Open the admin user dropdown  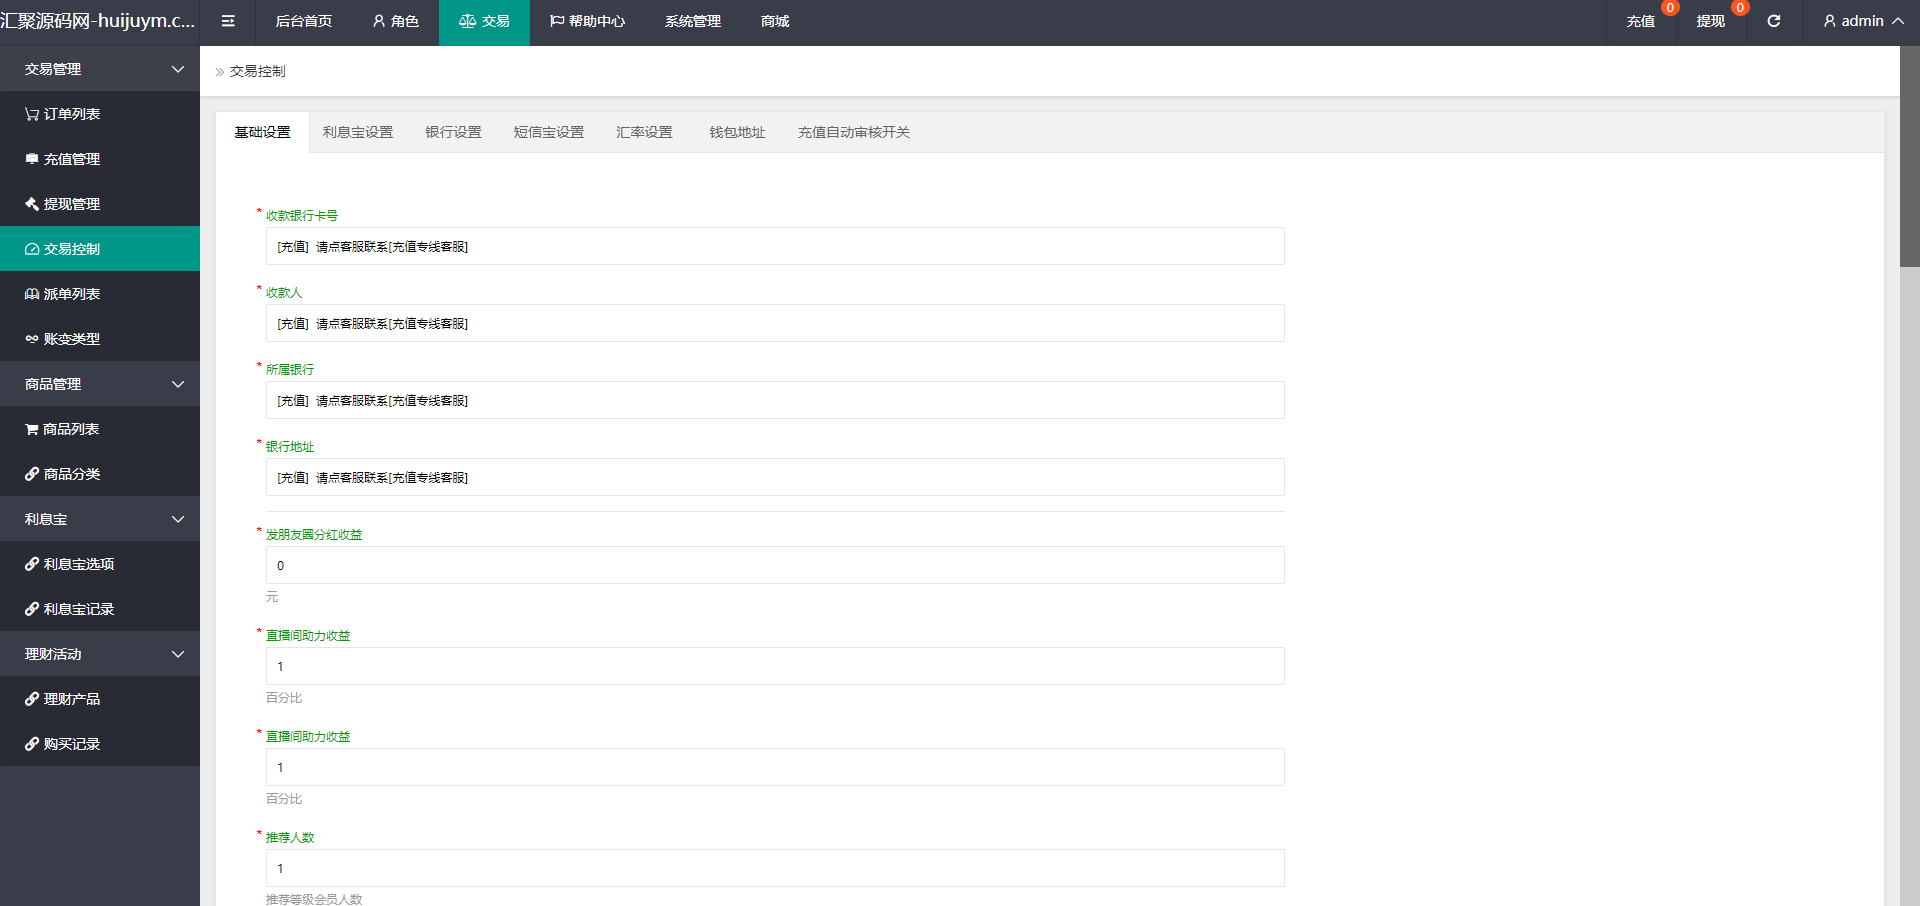coord(1863,21)
